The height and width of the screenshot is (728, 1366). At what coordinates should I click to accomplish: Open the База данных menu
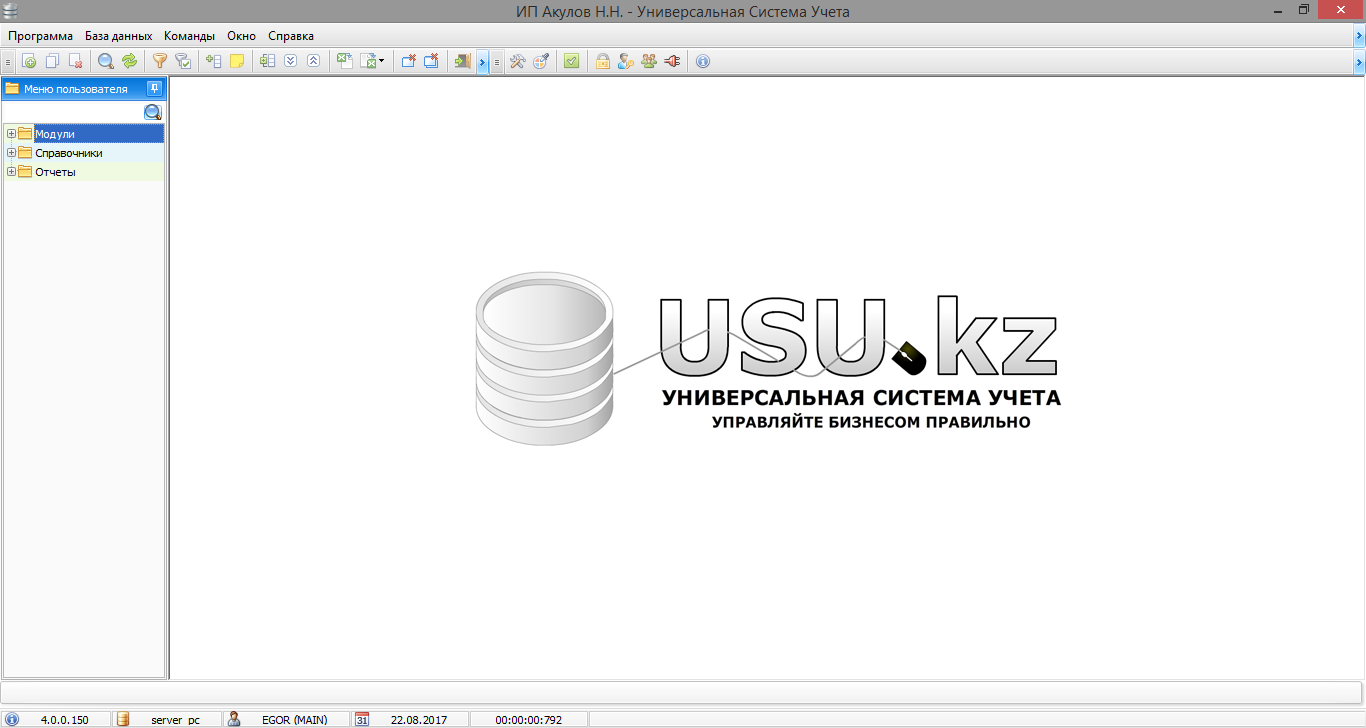pos(119,35)
